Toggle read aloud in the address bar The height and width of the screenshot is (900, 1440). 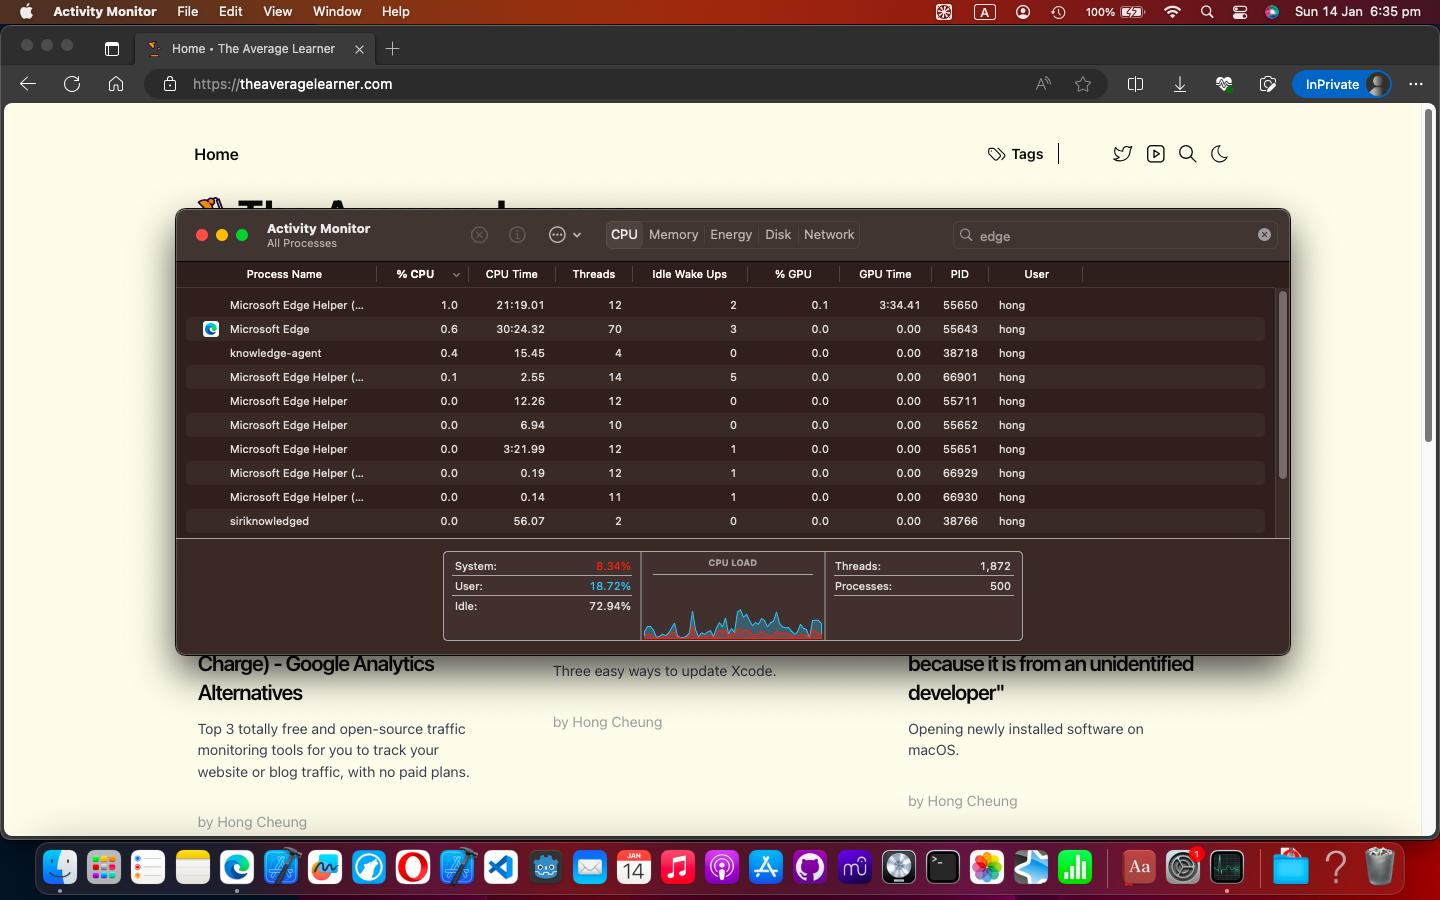pos(1042,84)
